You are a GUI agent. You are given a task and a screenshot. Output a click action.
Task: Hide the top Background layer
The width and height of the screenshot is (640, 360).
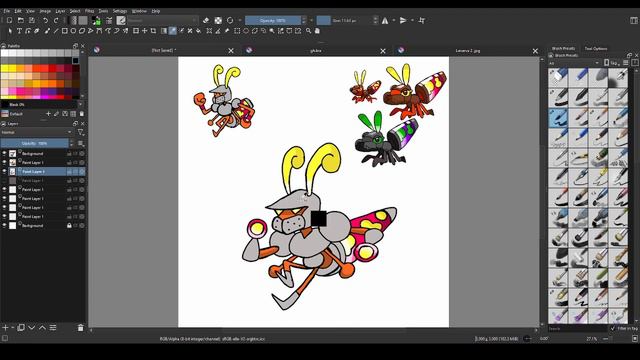pyautogui.click(x=4, y=153)
